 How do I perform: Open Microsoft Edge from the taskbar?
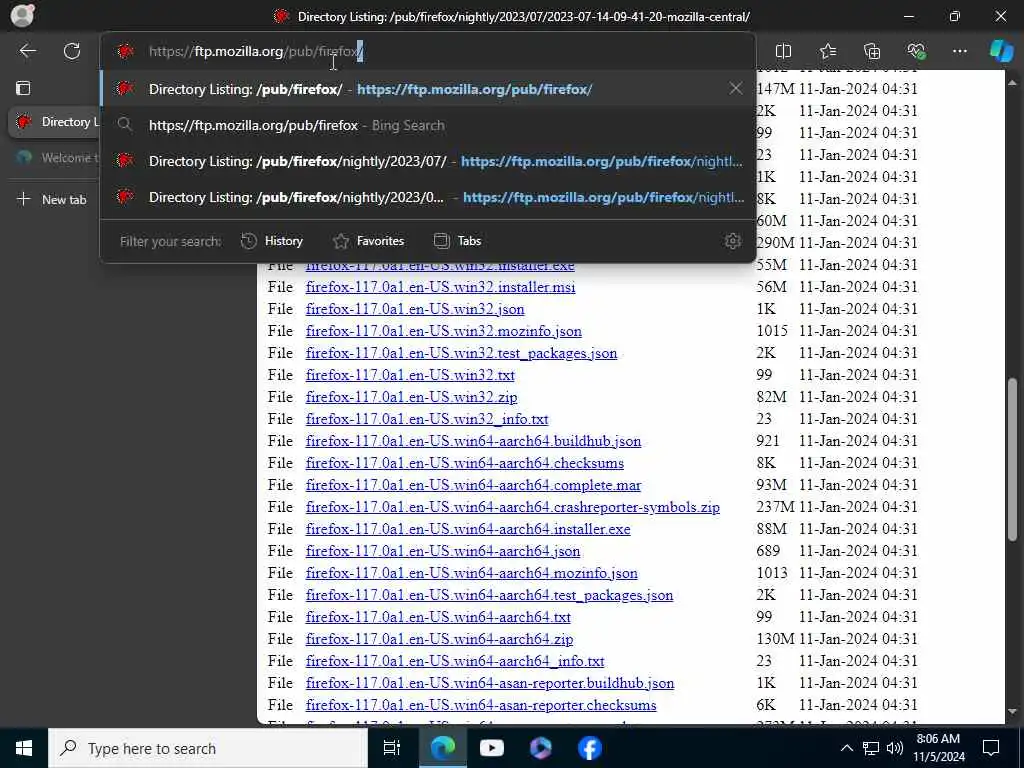click(x=442, y=748)
